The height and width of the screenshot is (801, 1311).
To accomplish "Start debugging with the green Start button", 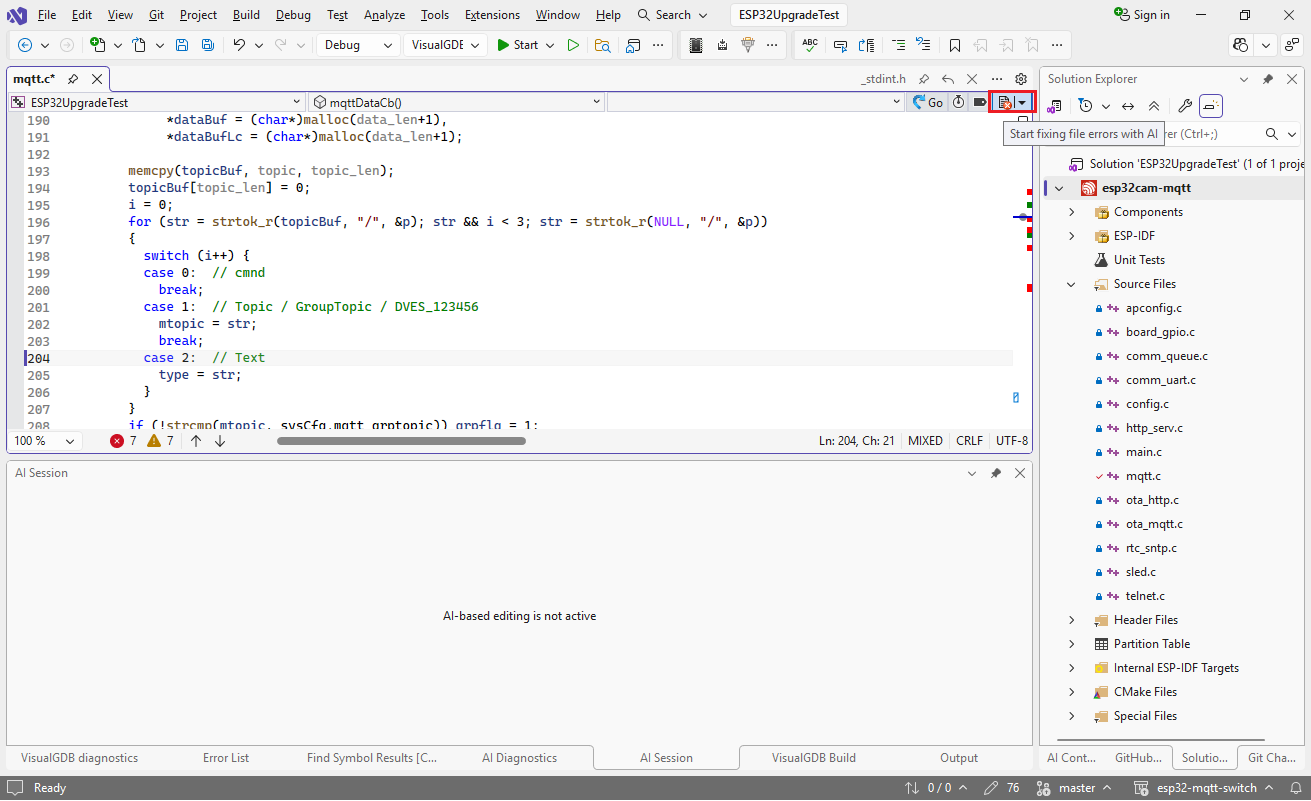I will (x=518, y=45).
